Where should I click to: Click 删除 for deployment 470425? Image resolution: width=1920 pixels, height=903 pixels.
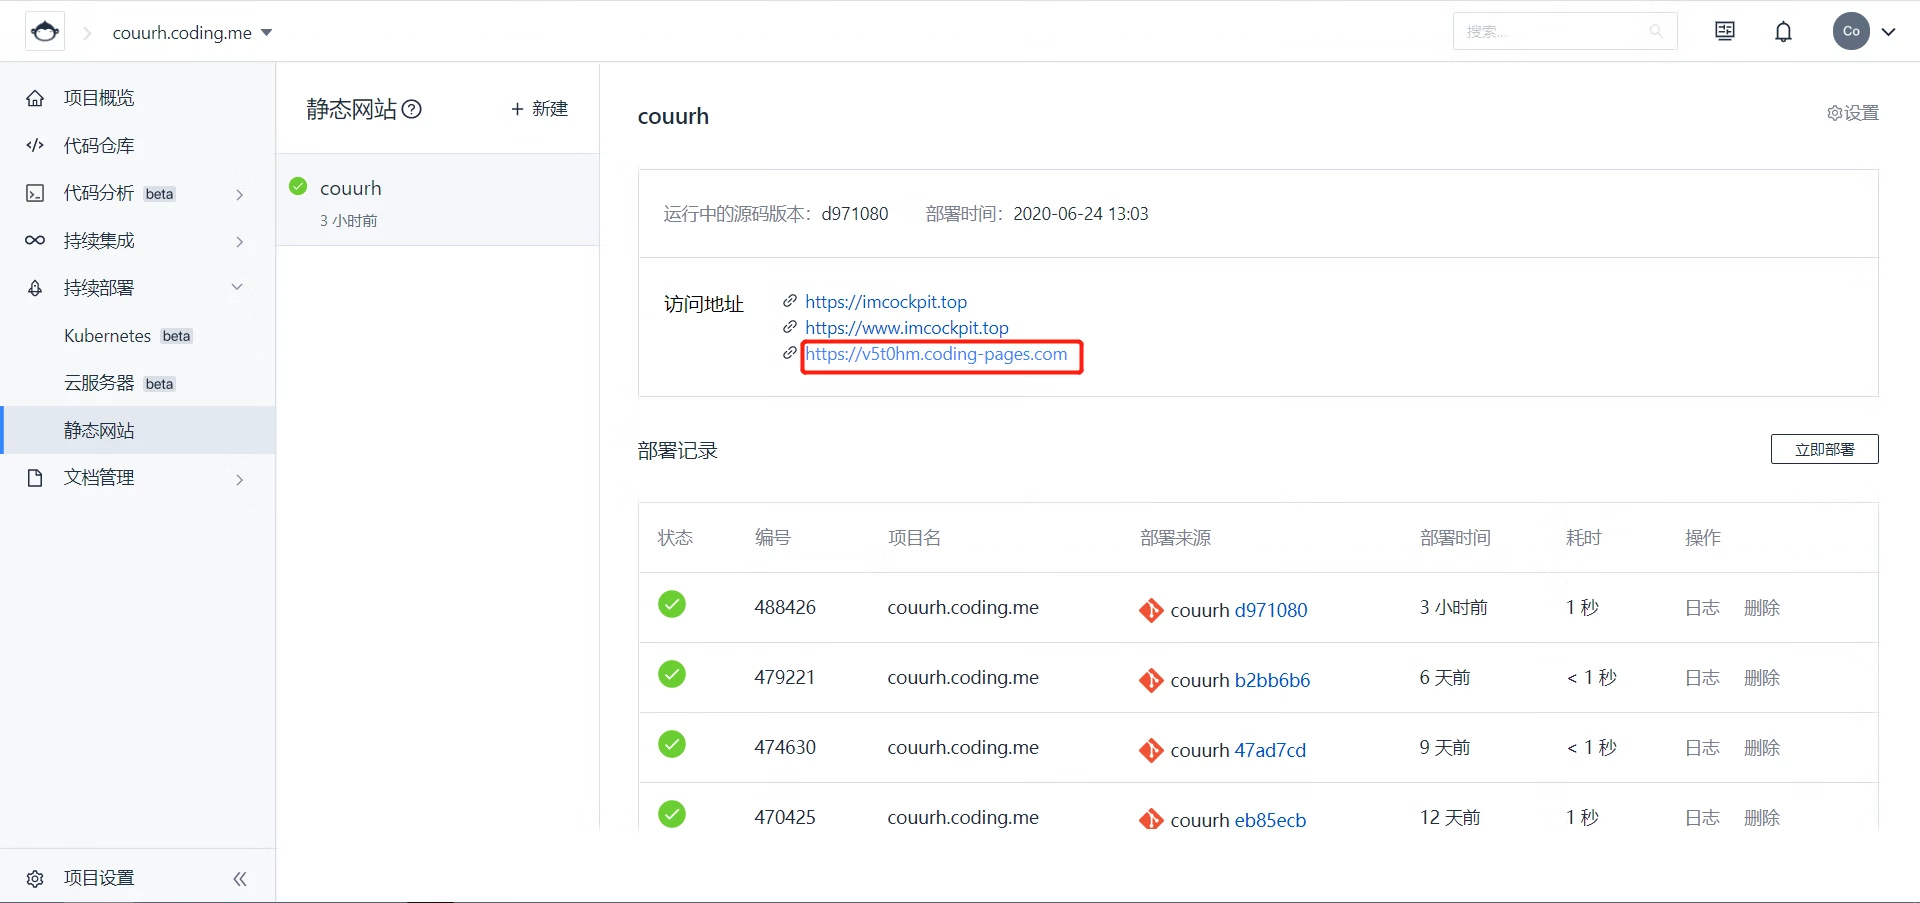click(x=1762, y=818)
